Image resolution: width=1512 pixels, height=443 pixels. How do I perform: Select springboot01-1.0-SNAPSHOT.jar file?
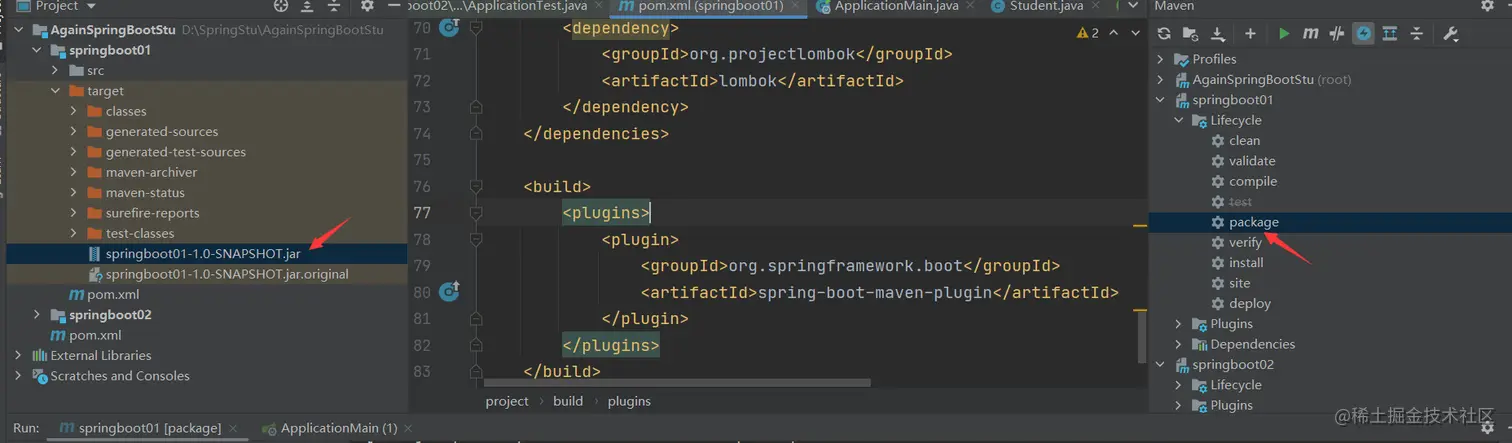[203, 254]
